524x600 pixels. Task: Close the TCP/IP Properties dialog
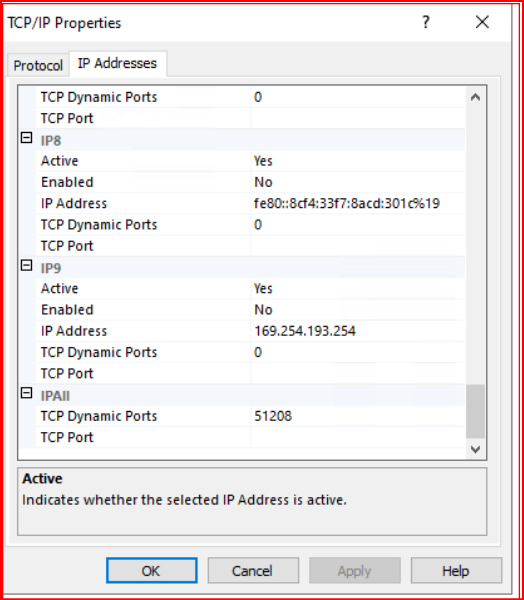(482, 22)
